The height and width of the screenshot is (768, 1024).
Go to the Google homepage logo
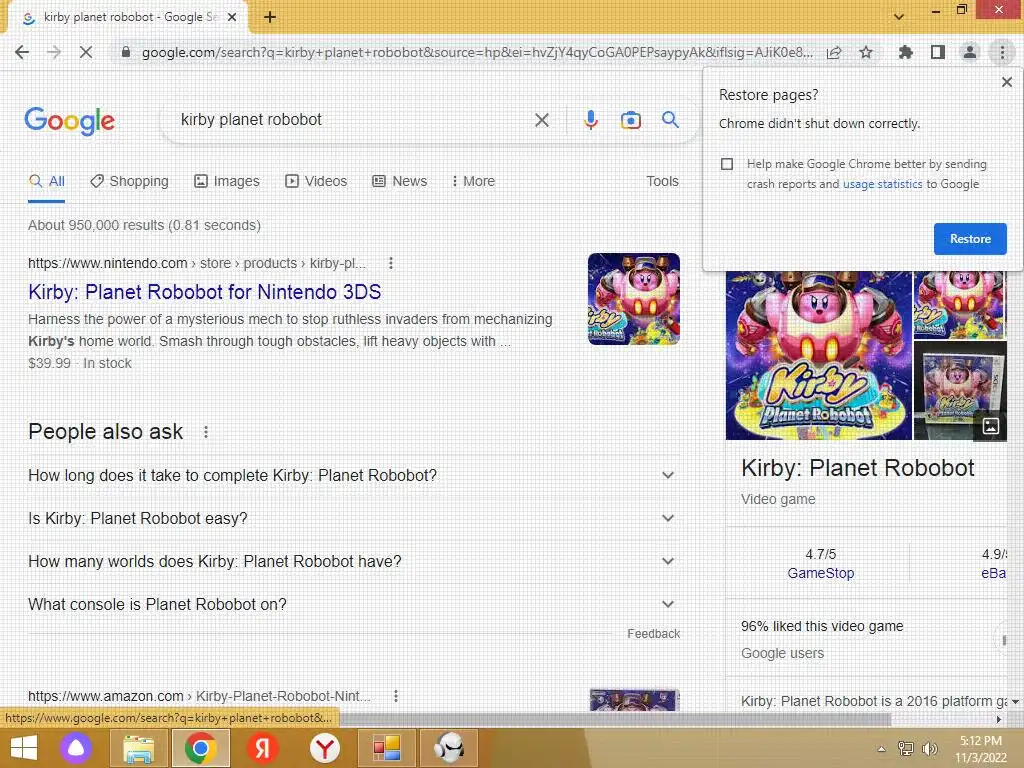[69, 121]
